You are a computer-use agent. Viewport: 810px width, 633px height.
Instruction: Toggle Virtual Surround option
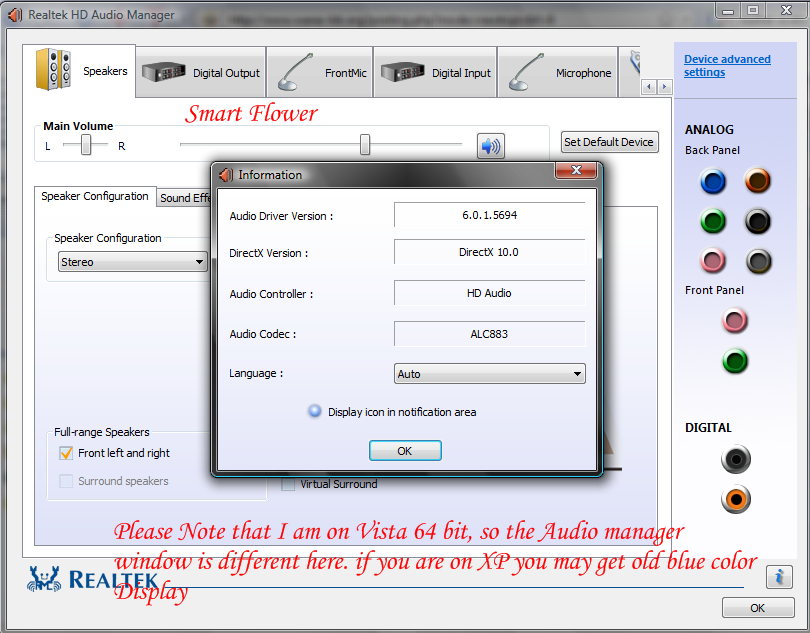[288, 484]
